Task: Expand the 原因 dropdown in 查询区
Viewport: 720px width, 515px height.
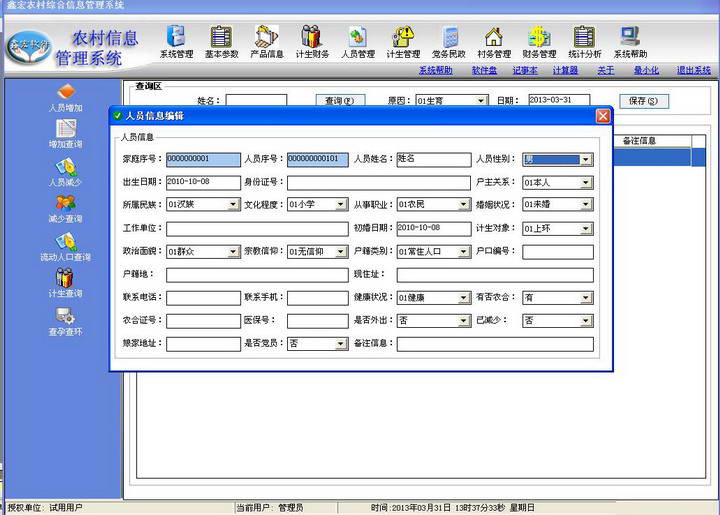Action: (481, 101)
